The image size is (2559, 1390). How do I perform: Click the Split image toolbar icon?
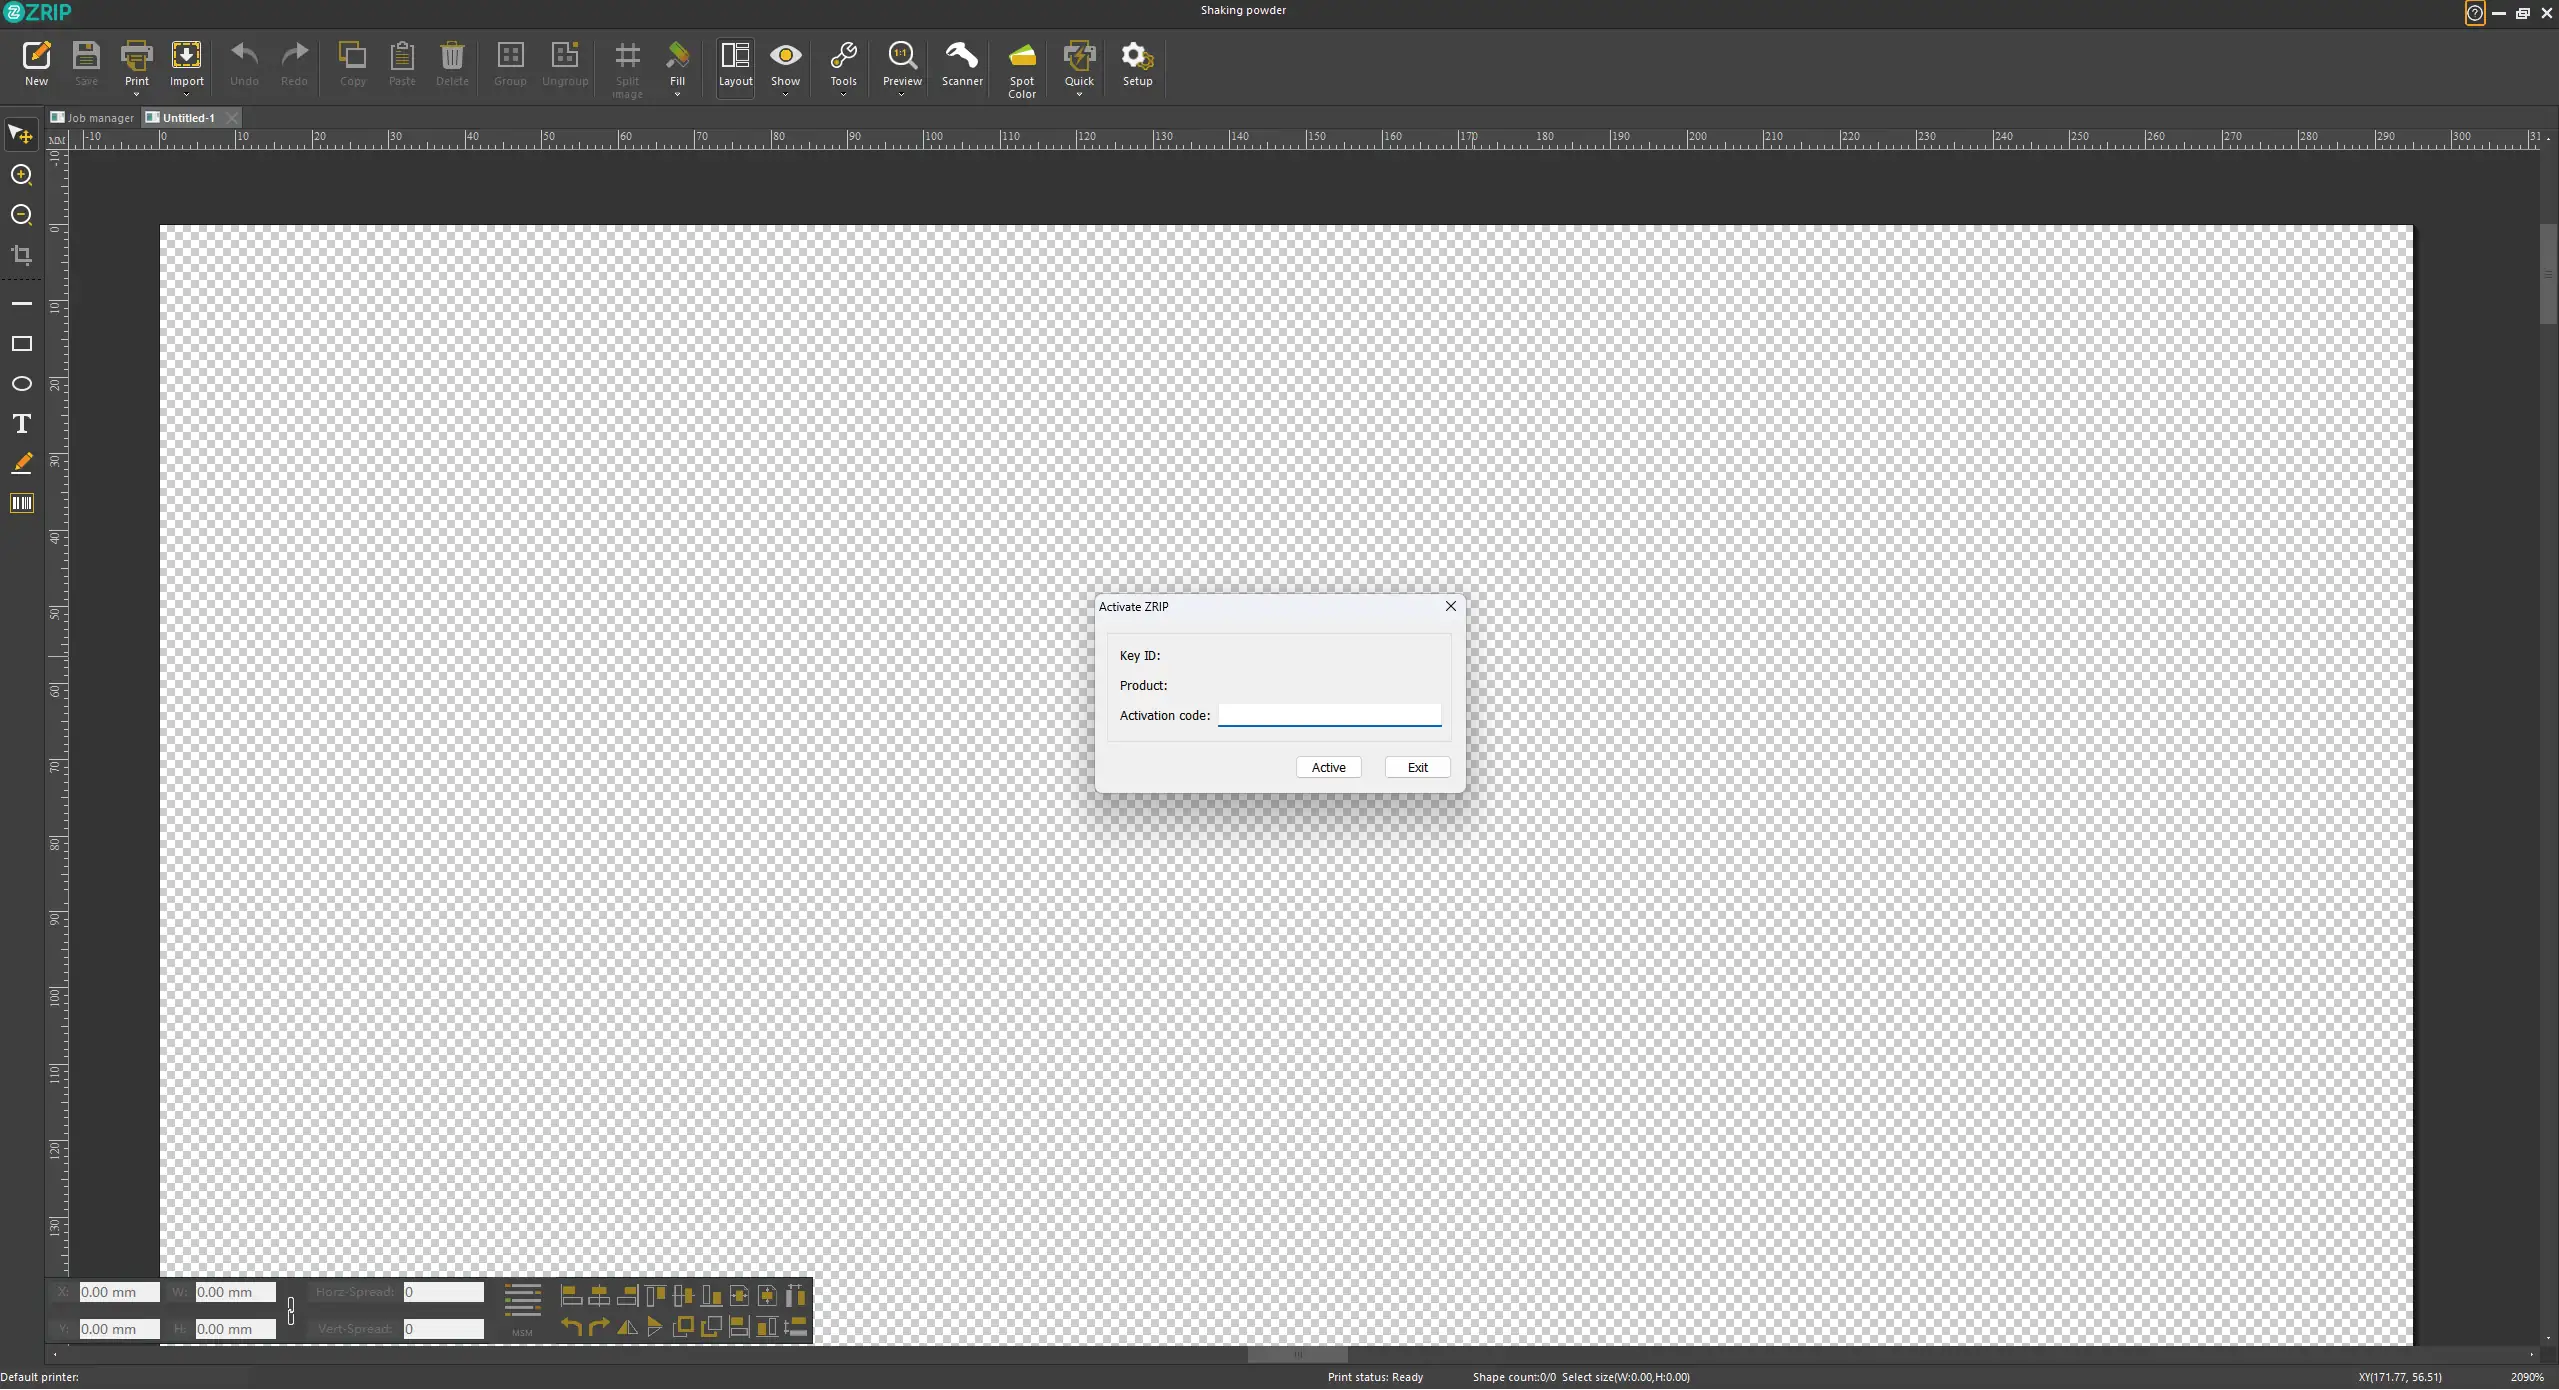(627, 56)
